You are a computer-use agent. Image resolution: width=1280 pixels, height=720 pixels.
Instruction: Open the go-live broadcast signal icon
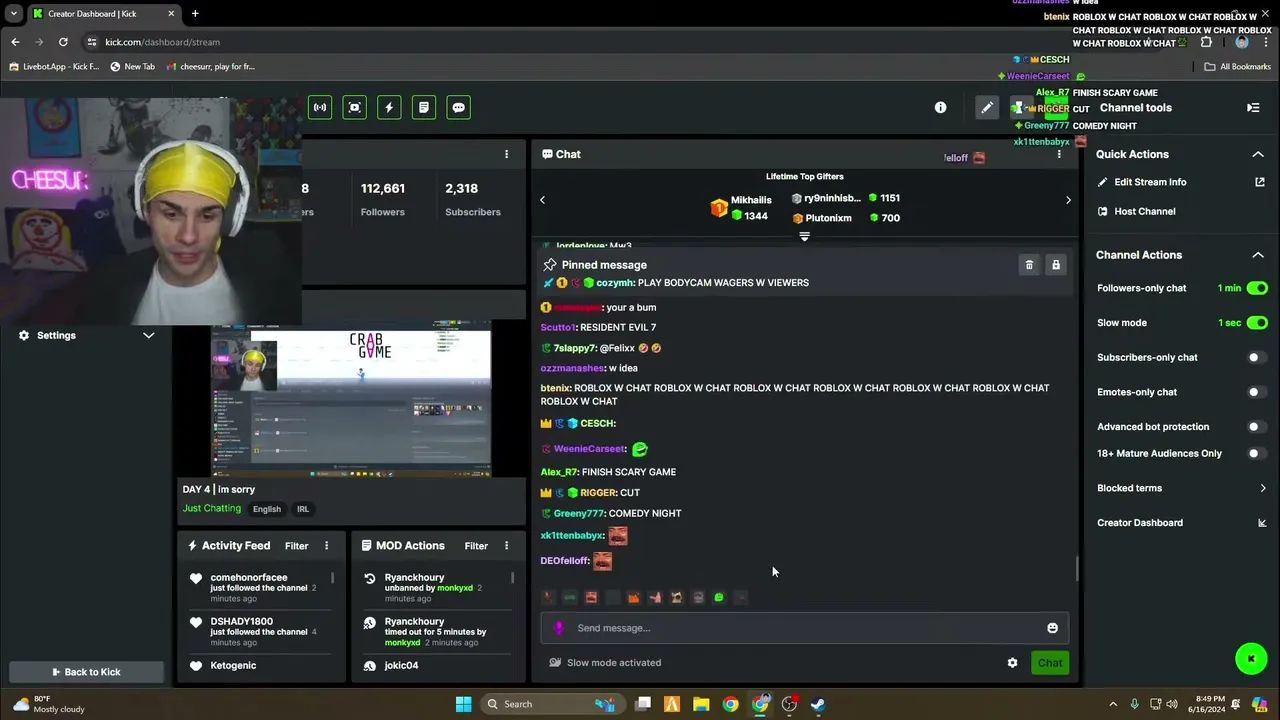(x=320, y=107)
